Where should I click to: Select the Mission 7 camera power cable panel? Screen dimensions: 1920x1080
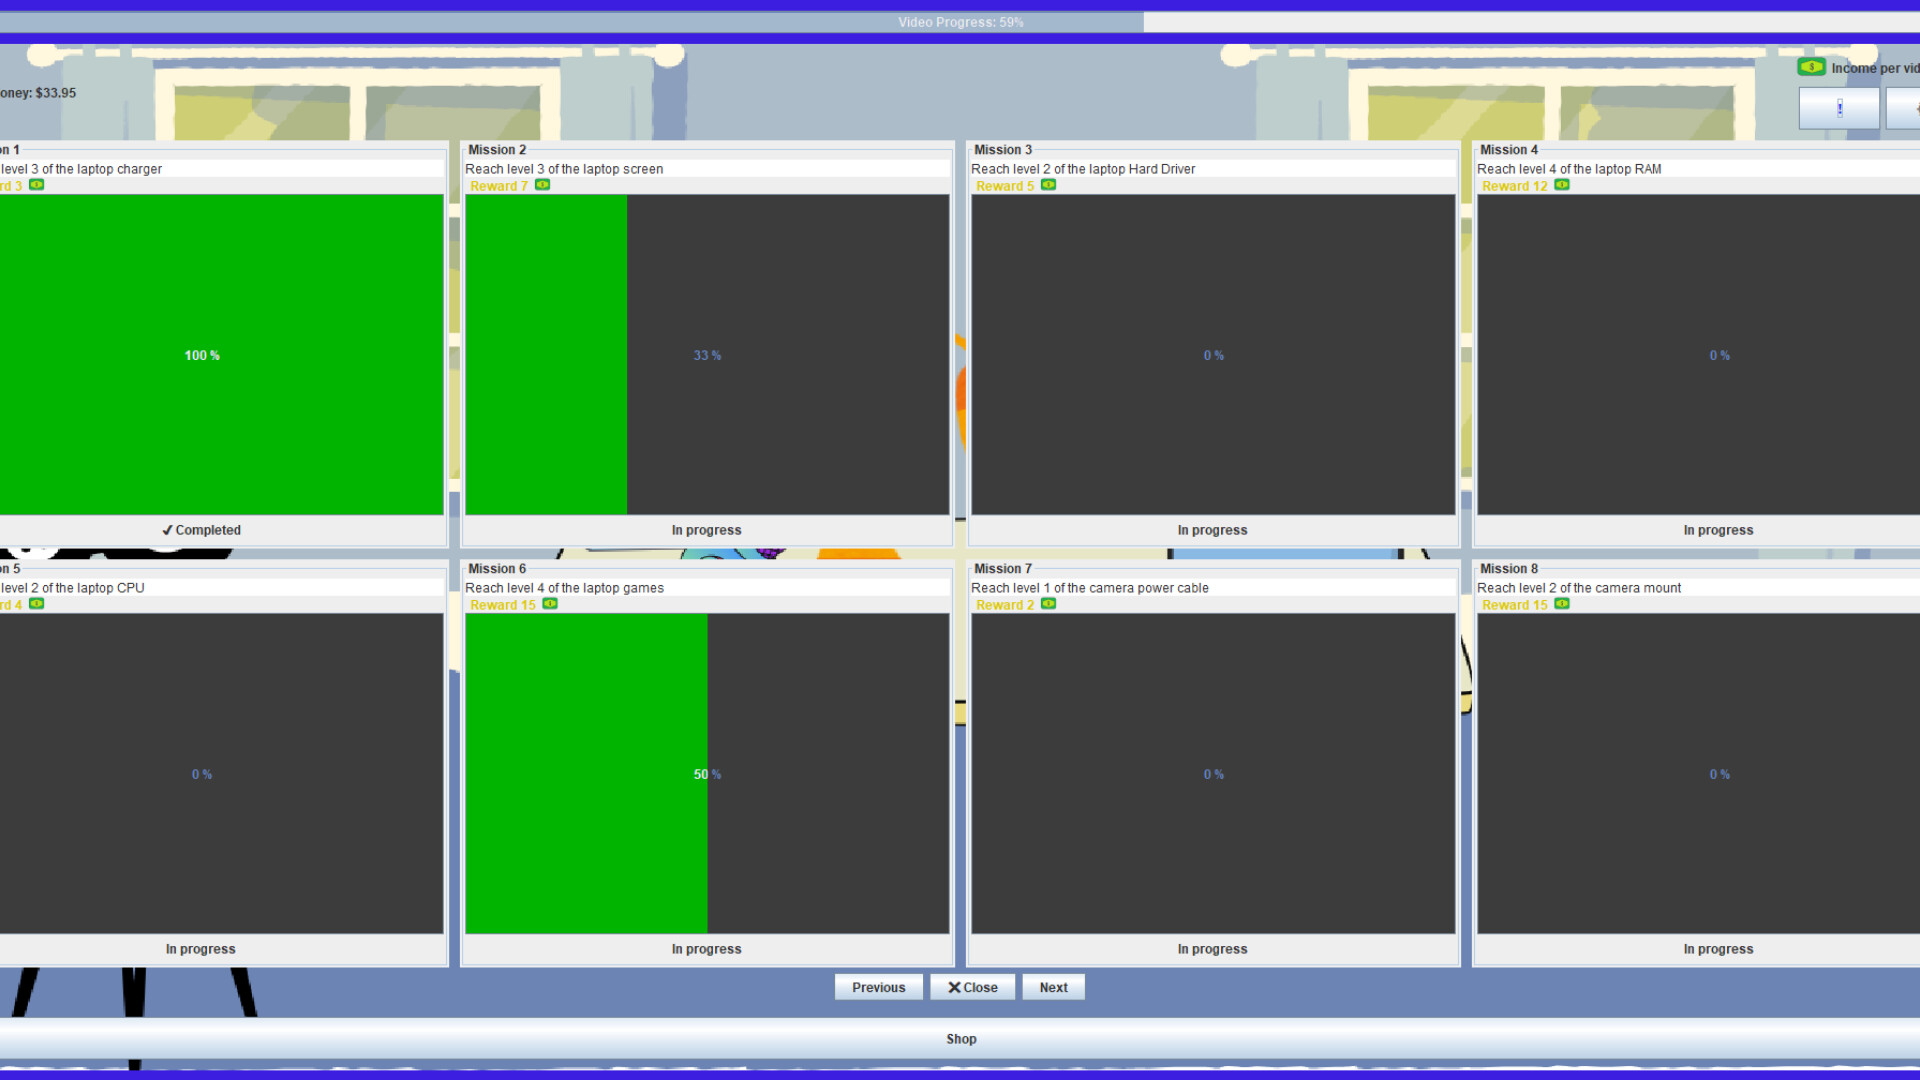[x=1212, y=774]
